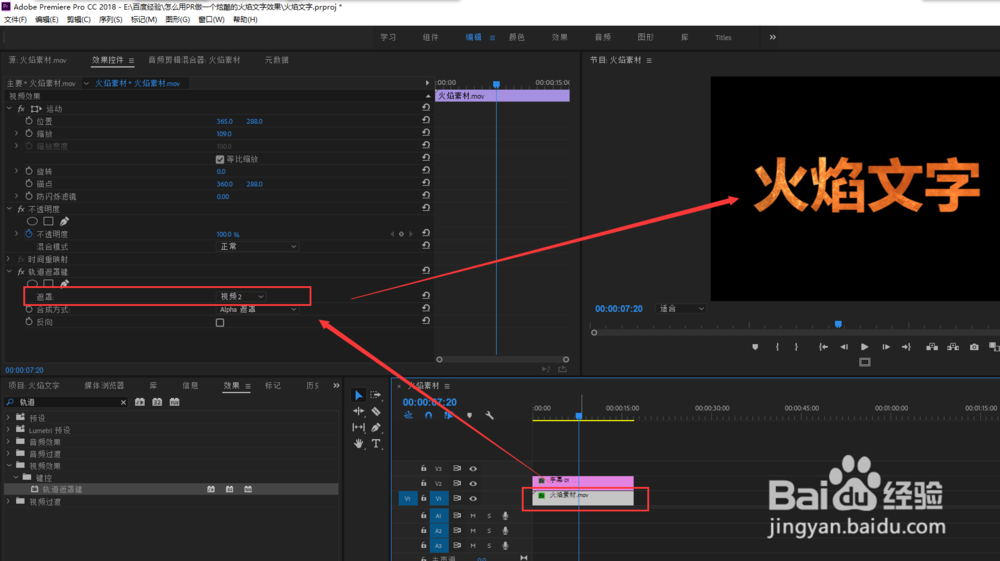Solo audio track A2

[x=489, y=530]
